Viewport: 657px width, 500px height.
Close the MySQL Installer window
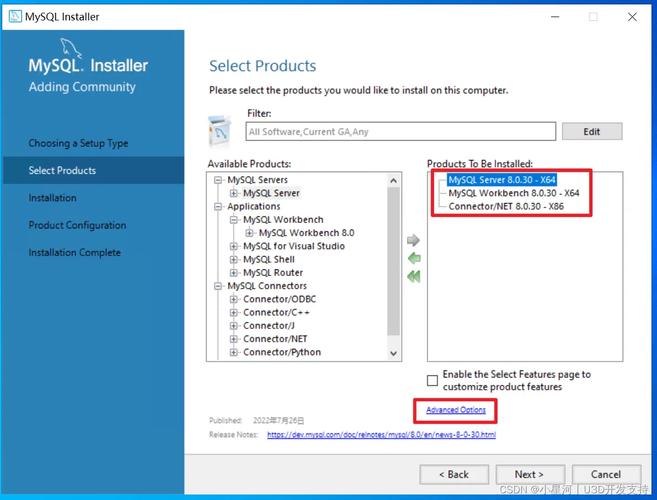(x=632, y=17)
